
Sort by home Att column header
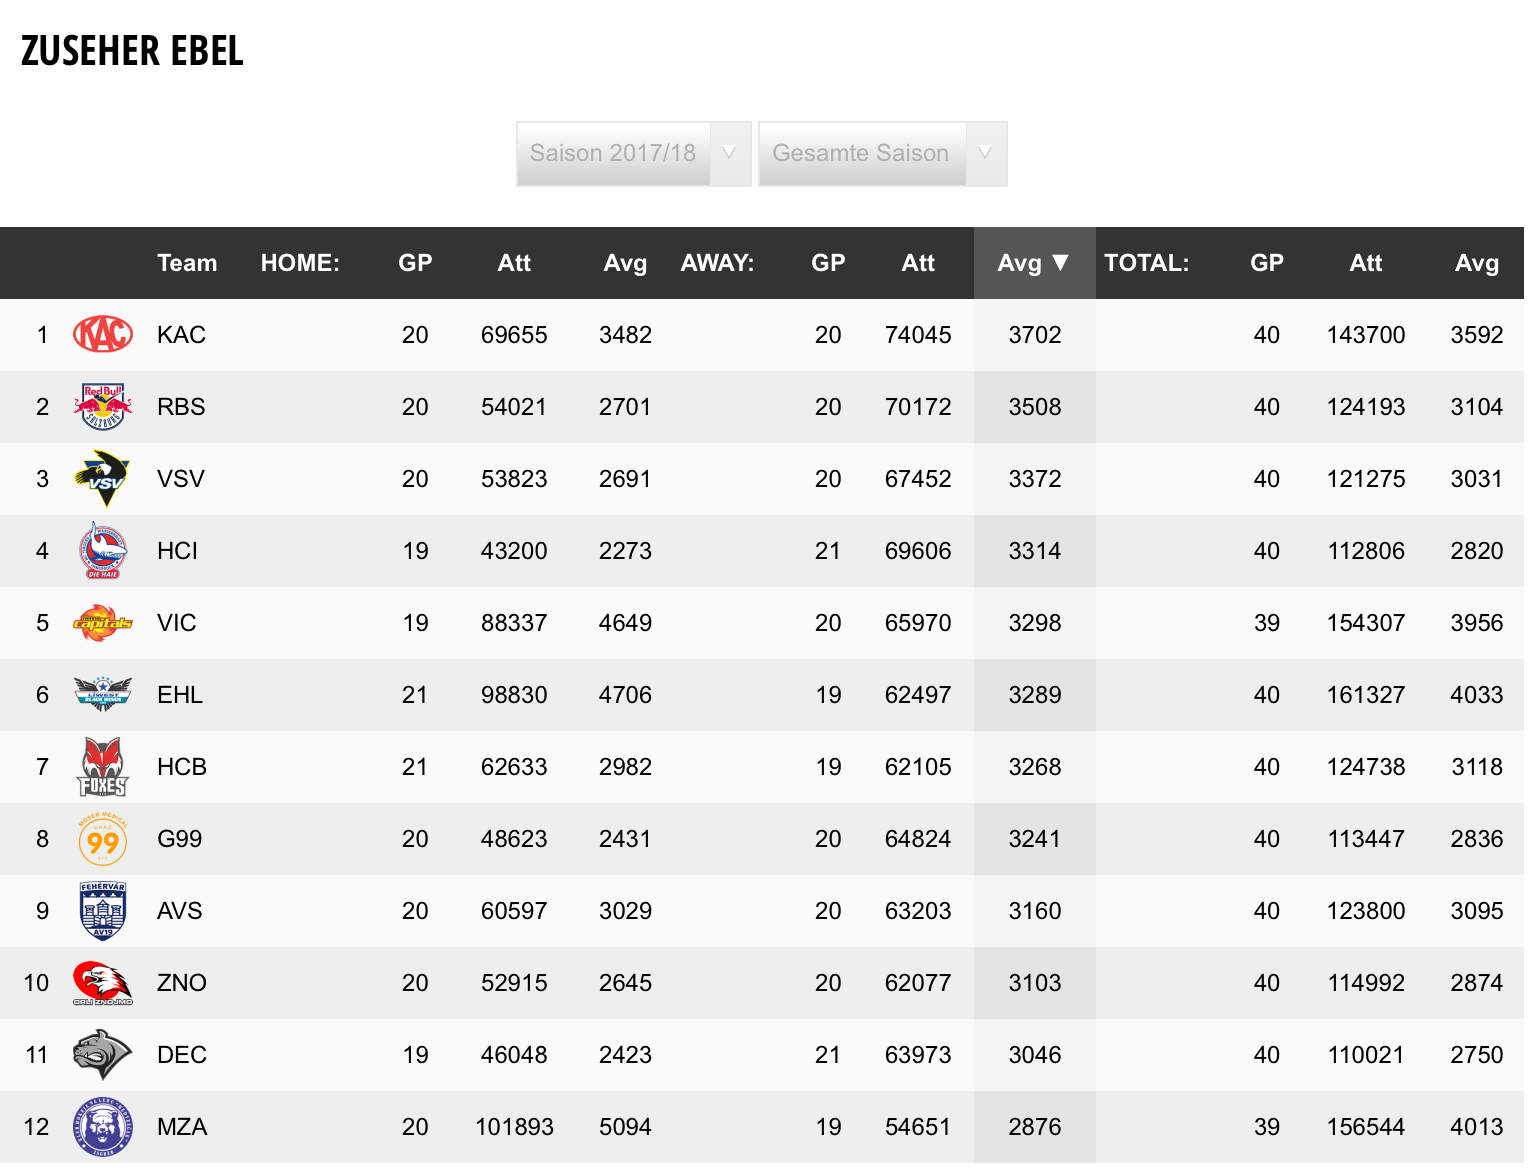(514, 263)
